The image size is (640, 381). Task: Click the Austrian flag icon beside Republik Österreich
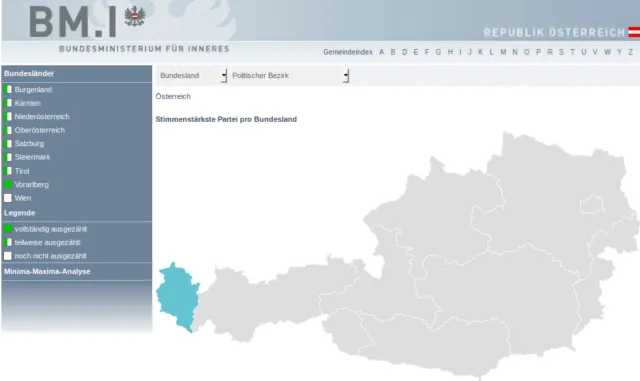[x=634, y=32]
